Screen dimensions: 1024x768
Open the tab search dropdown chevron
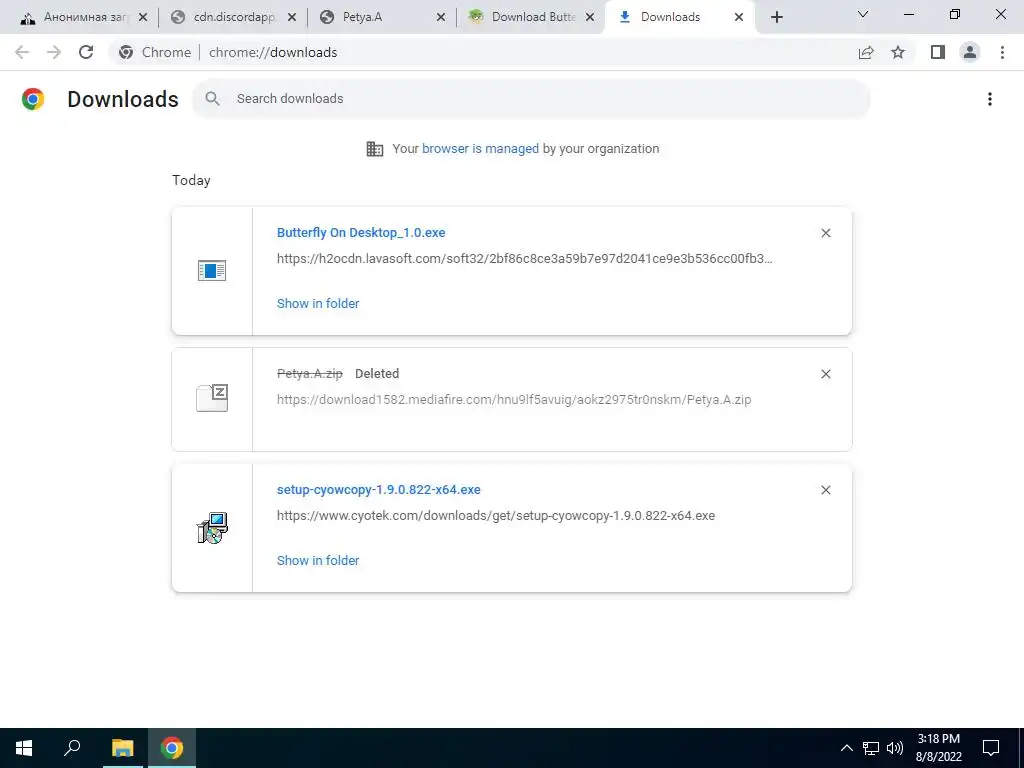pyautogui.click(x=863, y=14)
